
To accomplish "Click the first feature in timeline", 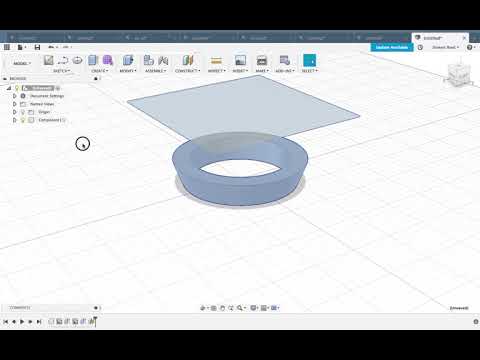I will point(51,322).
